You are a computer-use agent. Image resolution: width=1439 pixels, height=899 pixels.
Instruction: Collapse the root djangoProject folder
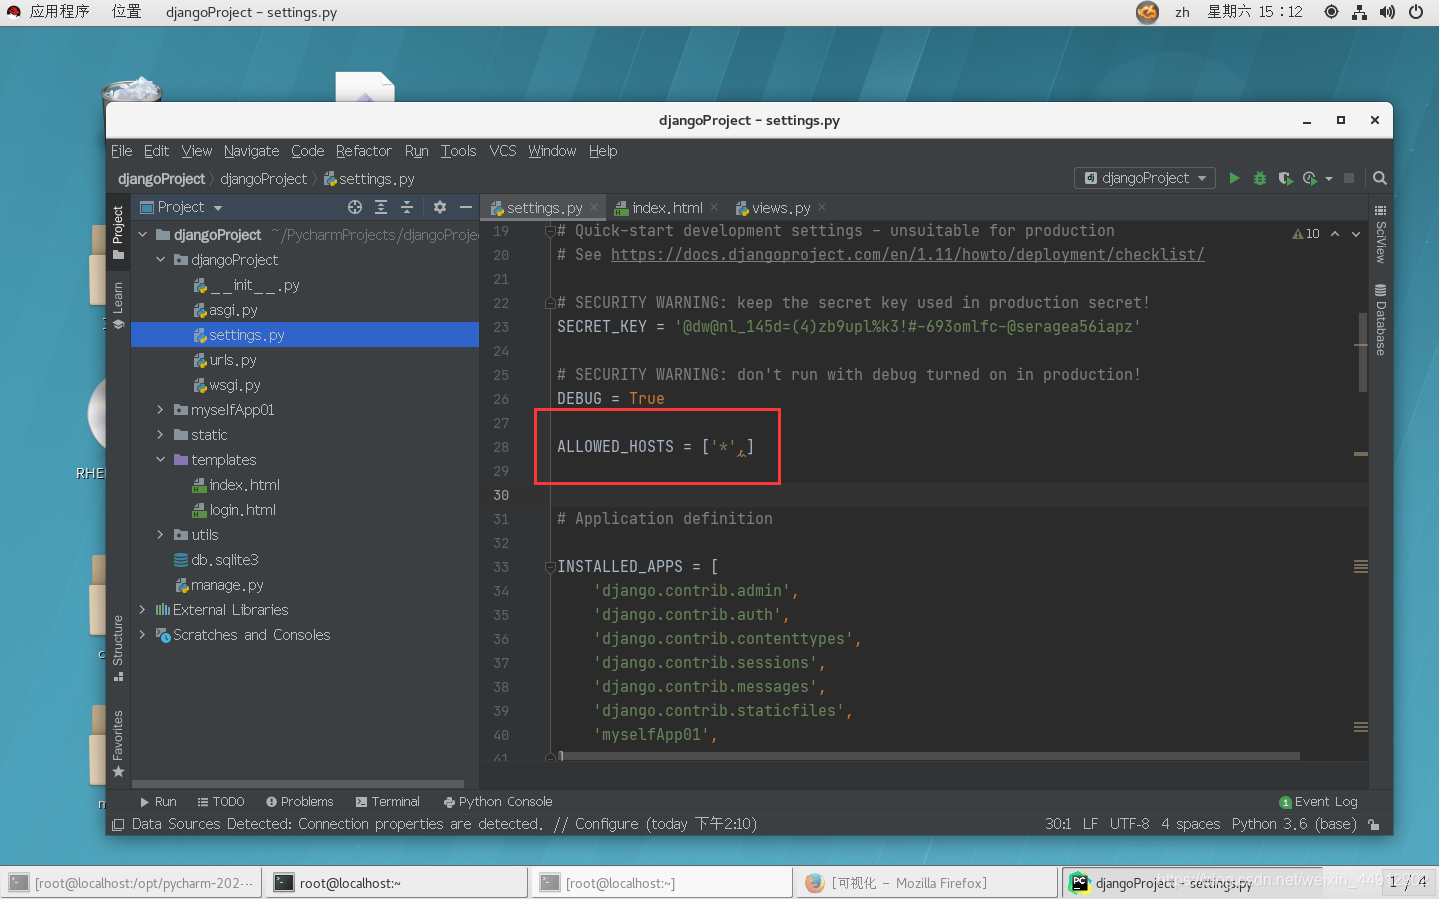pyautogui.click(x=143, y=235)
